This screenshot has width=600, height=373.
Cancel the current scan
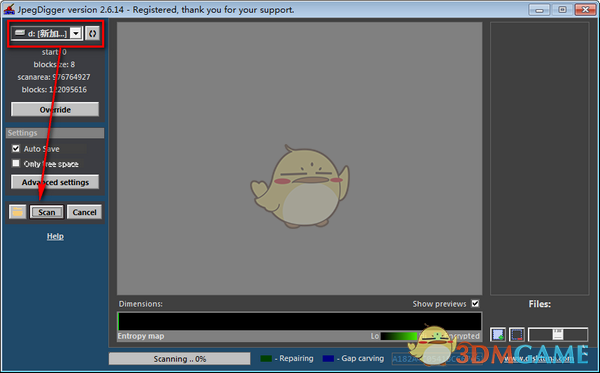84,212
